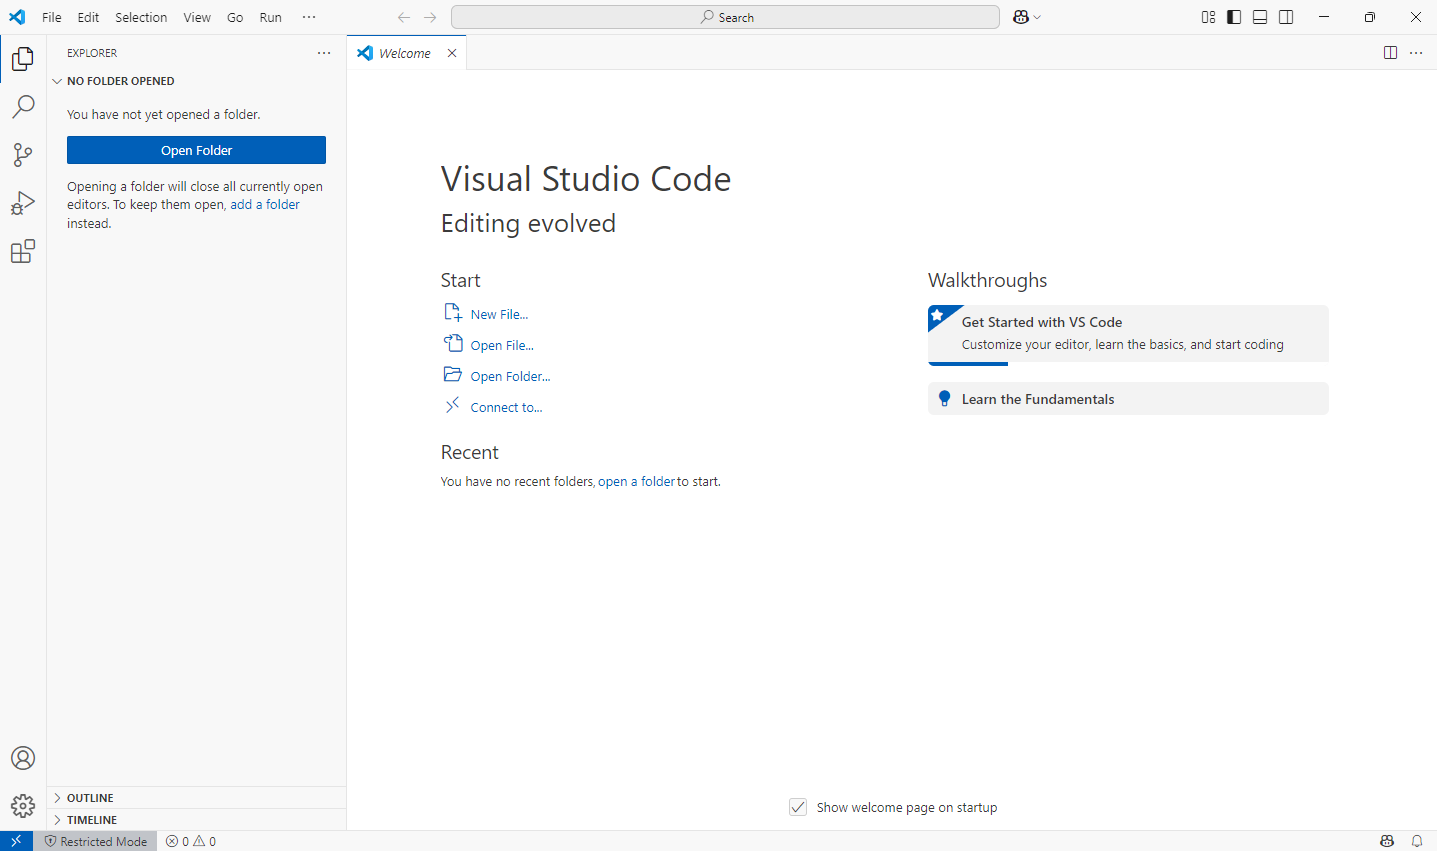This screenshot has width=1437, height=851.
Task: Click the New File... link
Action: click(499, 314)
